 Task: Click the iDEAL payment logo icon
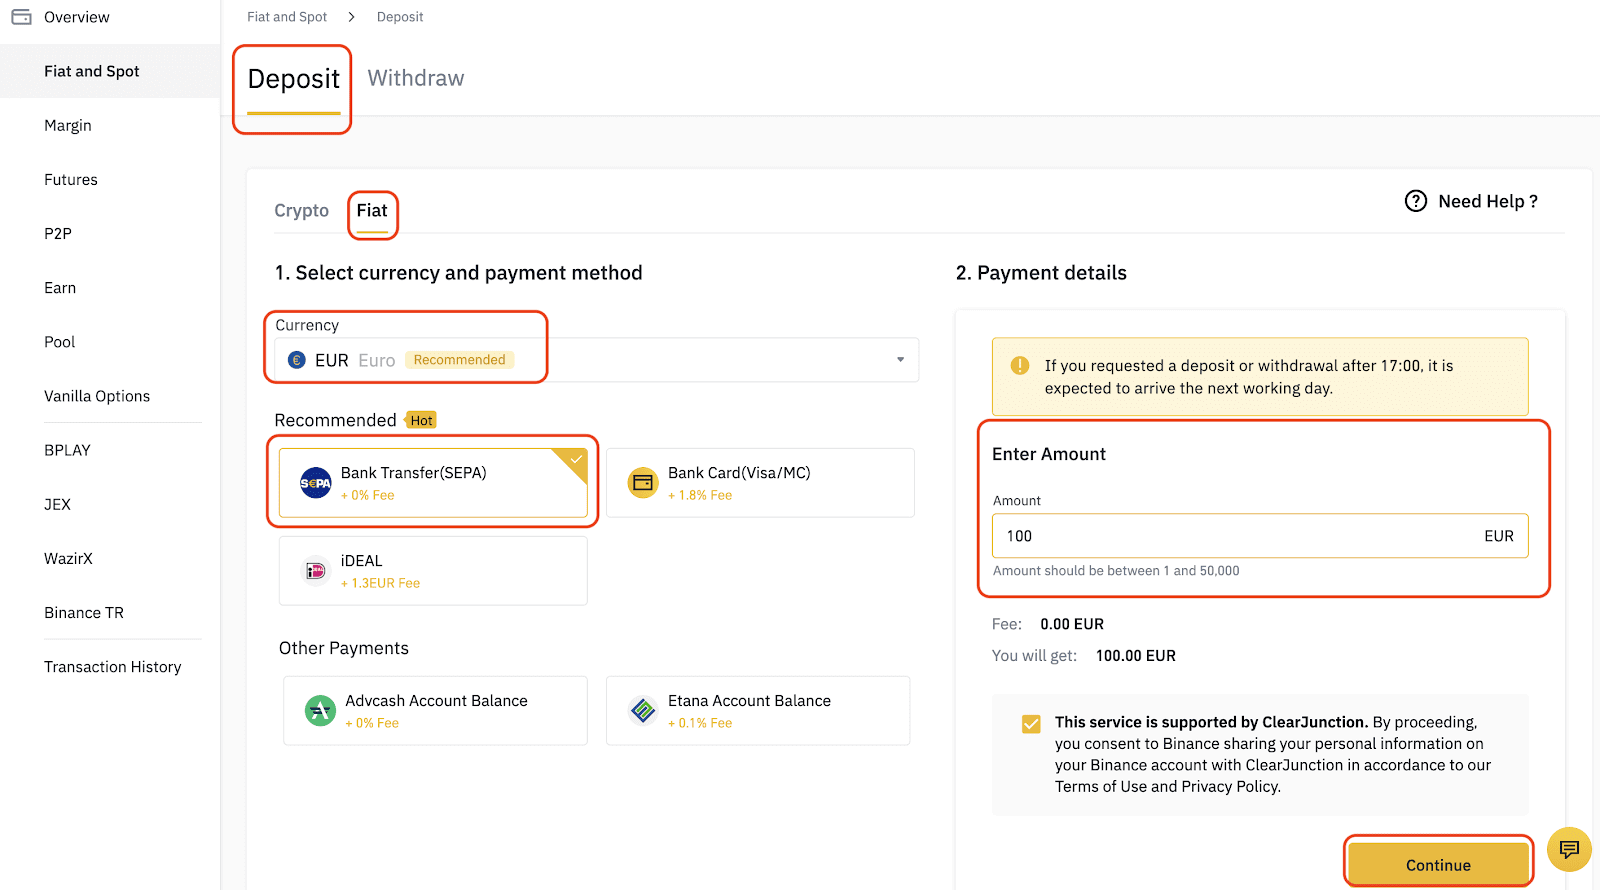point(315,571)
